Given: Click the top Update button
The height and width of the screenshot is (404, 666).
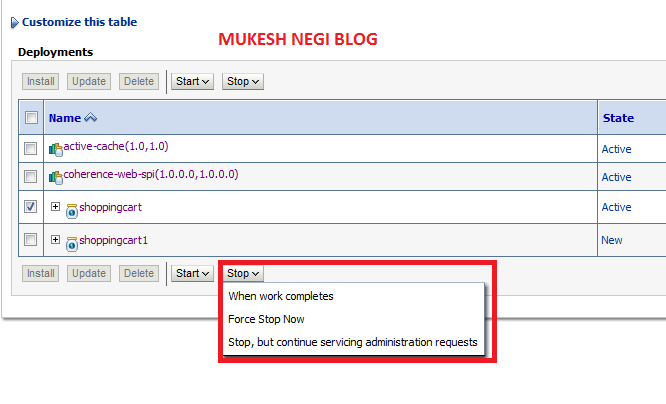Looking at the screenshot, I should coord(89,81).
